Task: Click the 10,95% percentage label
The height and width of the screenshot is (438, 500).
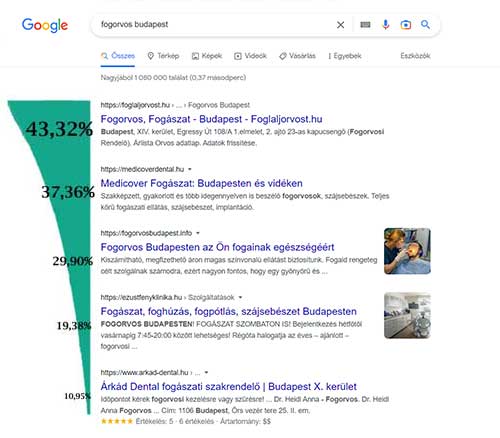Action: click(x=77, y=396)
